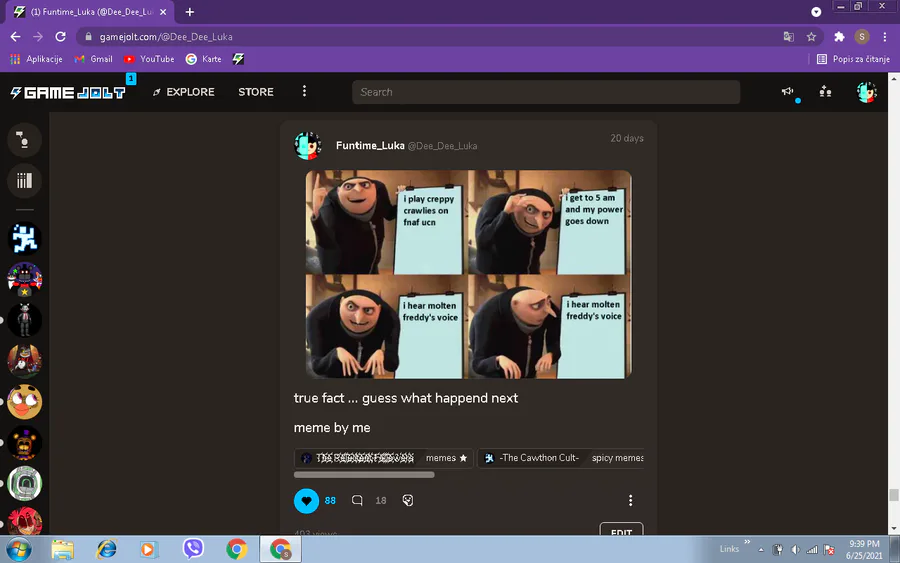This screenshot has width=900, height=563.
Task: Go back in the browser
Action: [15, 37]
